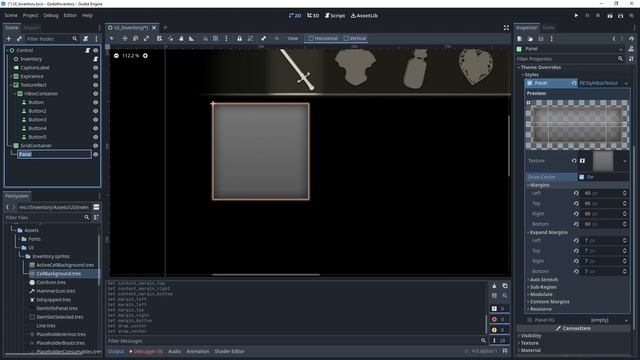Screen dimensions: 640x360
Task: Expand the Visibility section under CanvasItem
Action: click(x=531, y=336)
